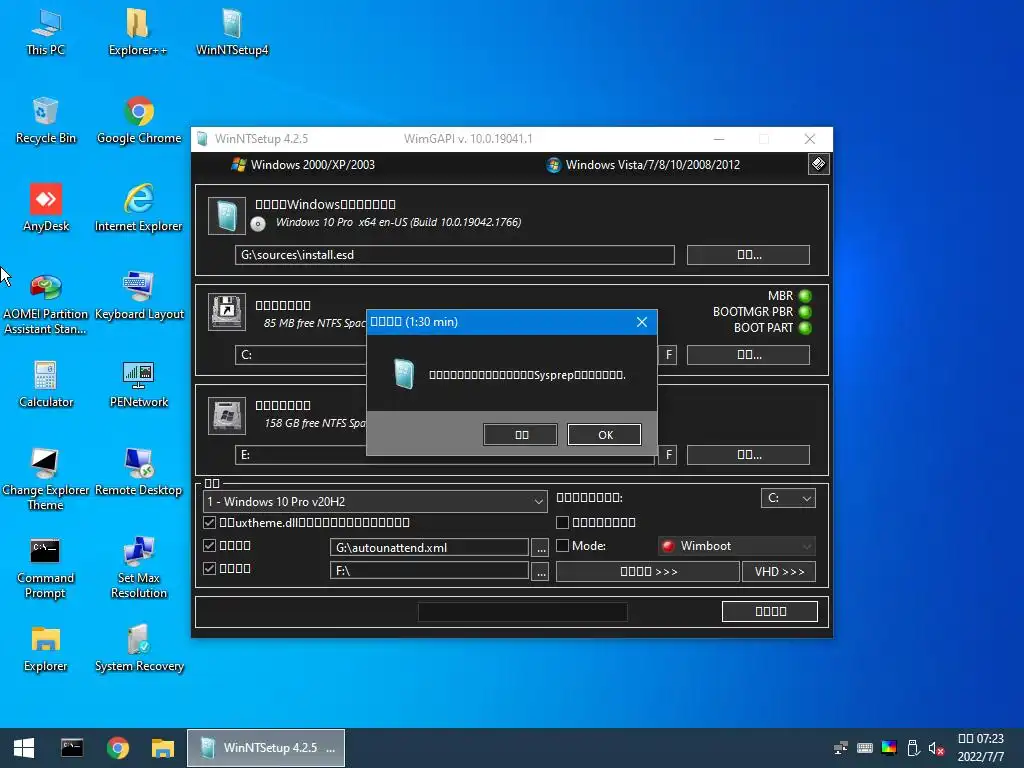This screenshot has height=768, width=1024.
Task: Click the BOOT PART green status light
Action: coord(805,328)
